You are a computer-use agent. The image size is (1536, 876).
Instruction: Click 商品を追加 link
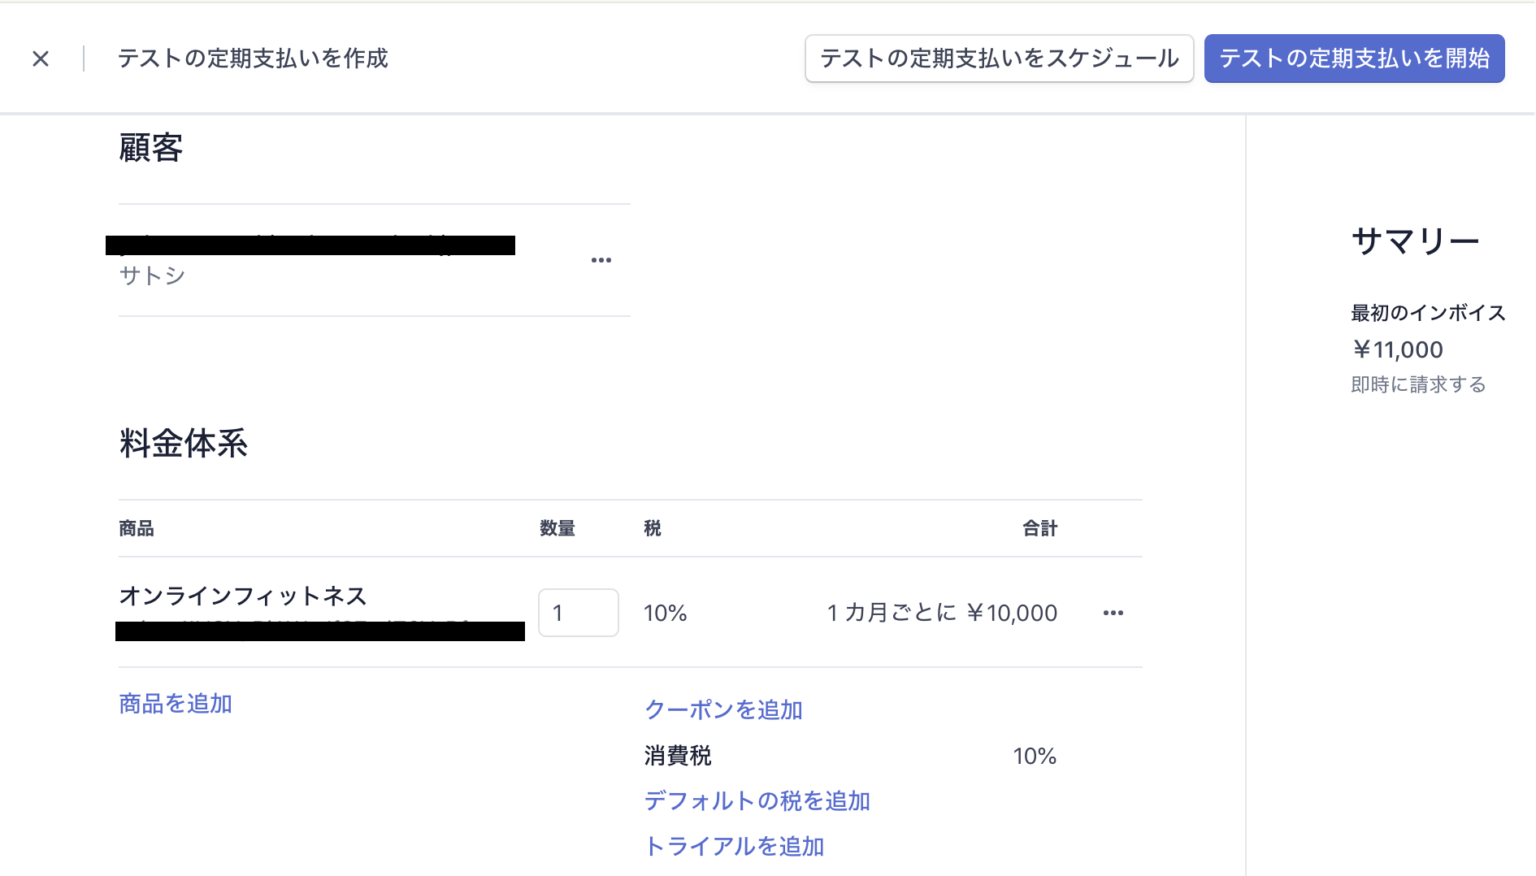tap(175, 704)
